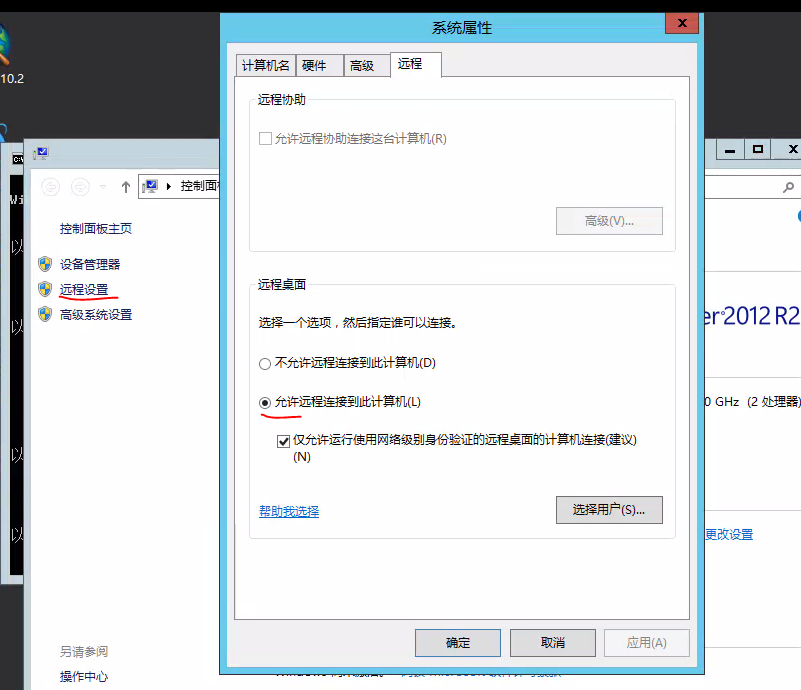Click the up-one-level arrow in Control Panel

click(x=126, y=185)
